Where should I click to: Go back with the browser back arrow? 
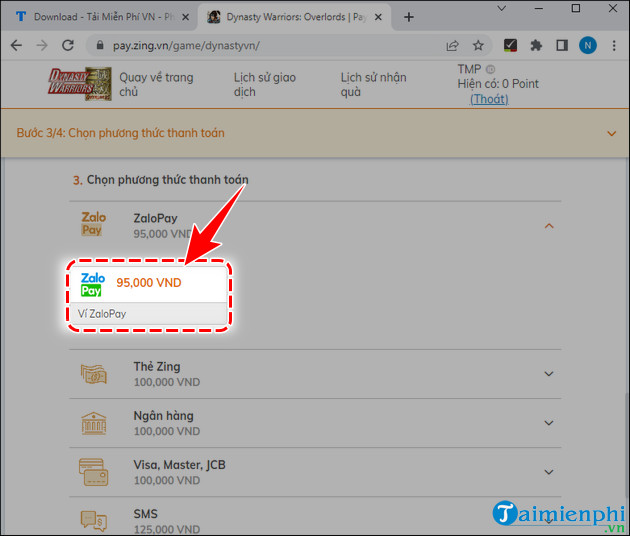[16, 45]
